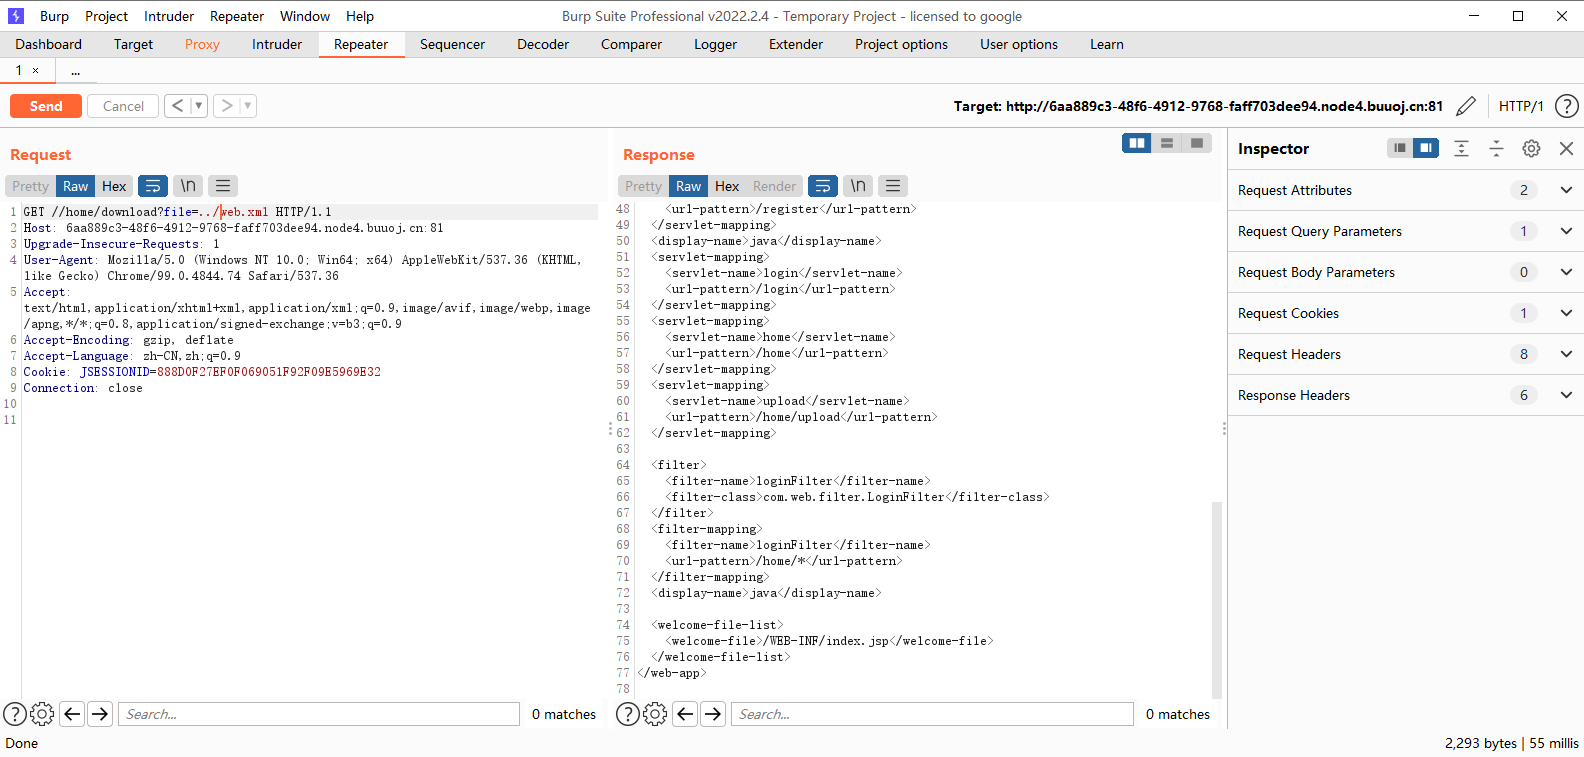
Task: Click the Cancel button
Action: pyautogui.click(x=123, y=106)
